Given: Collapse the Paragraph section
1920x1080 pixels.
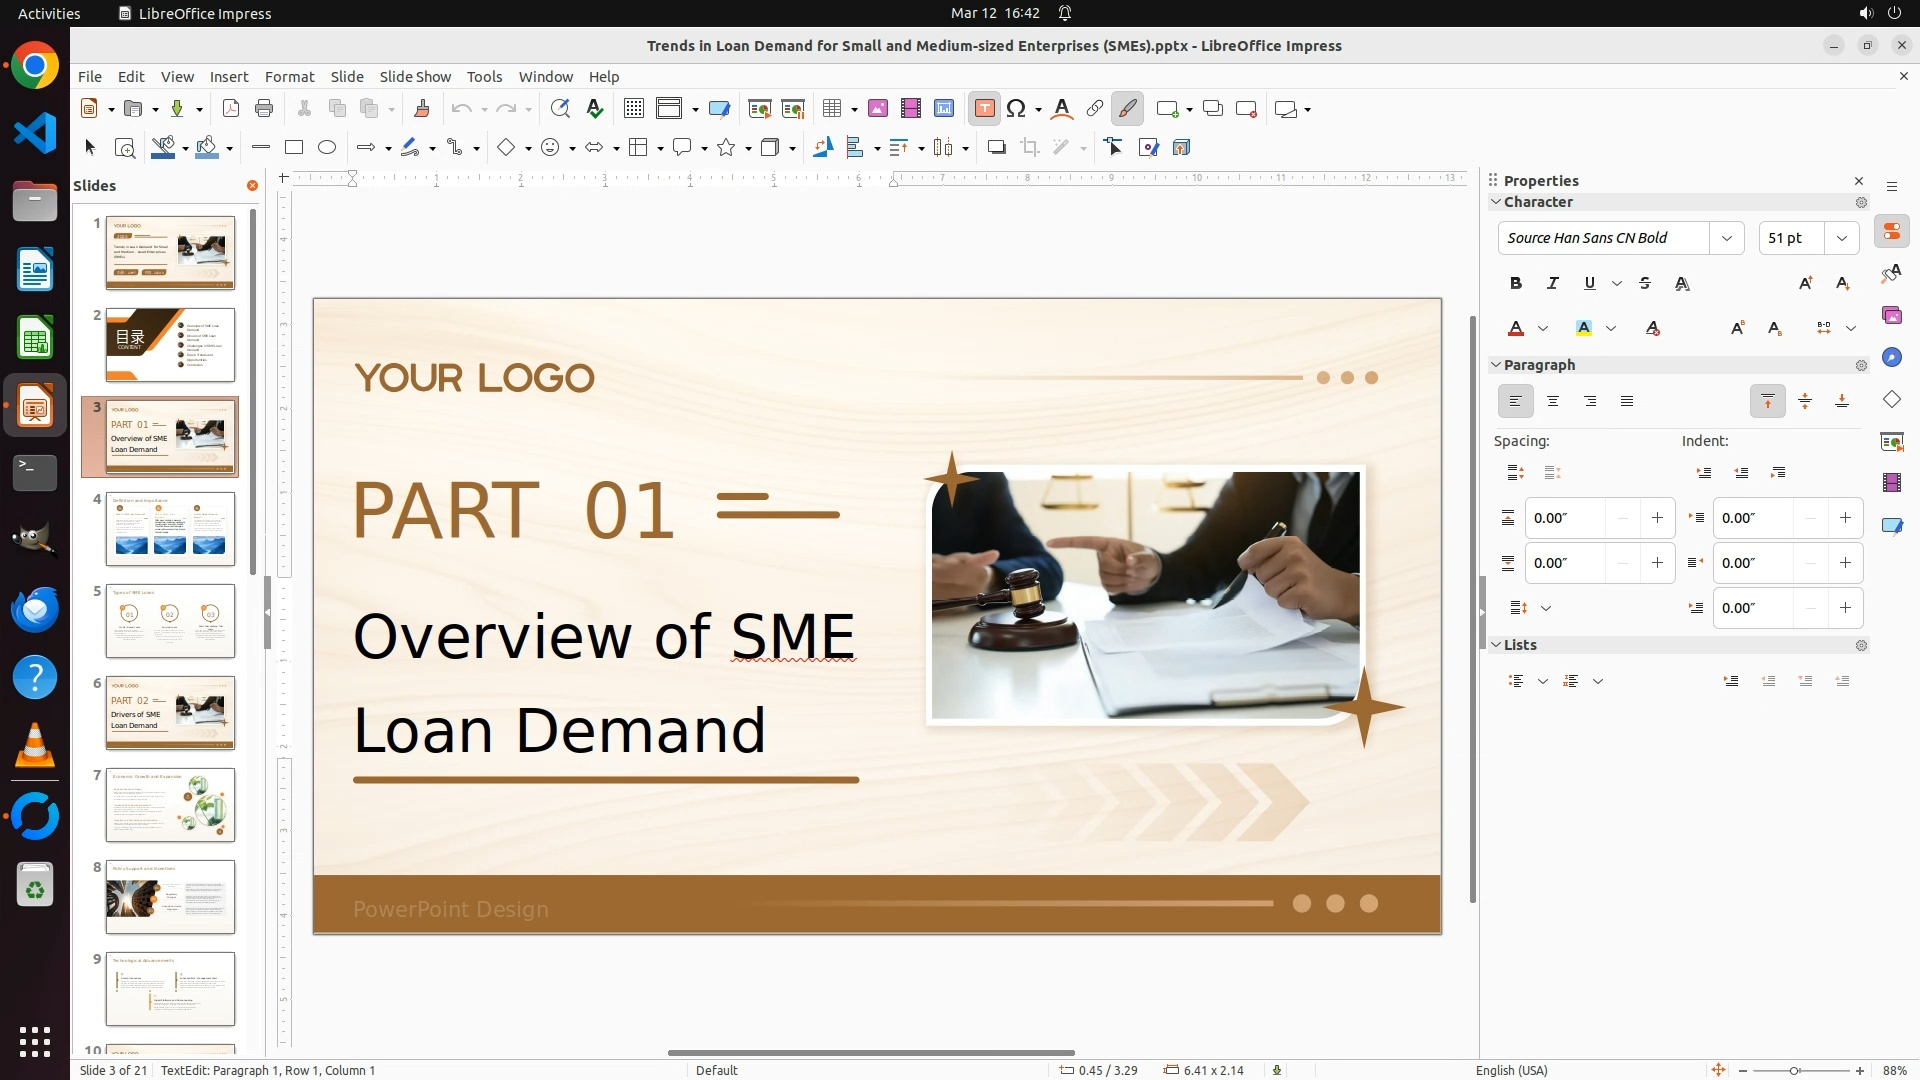Looking at the screenshot, I should [1497, 365].
